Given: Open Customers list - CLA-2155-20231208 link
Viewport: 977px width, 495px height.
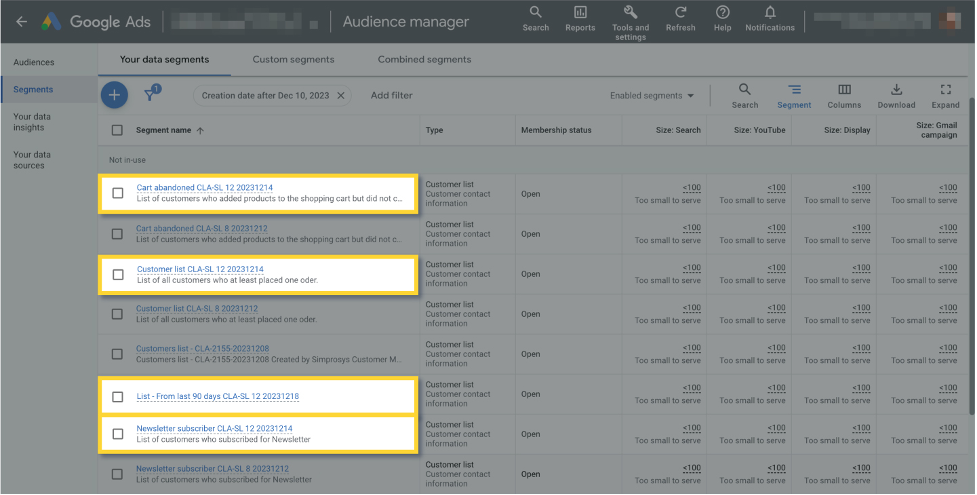Looking at the screenshot, I should coord(203,348).
